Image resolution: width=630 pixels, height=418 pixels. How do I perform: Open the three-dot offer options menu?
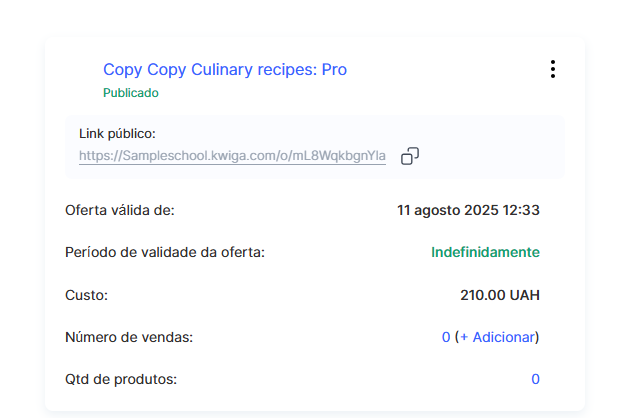point(552,69)
